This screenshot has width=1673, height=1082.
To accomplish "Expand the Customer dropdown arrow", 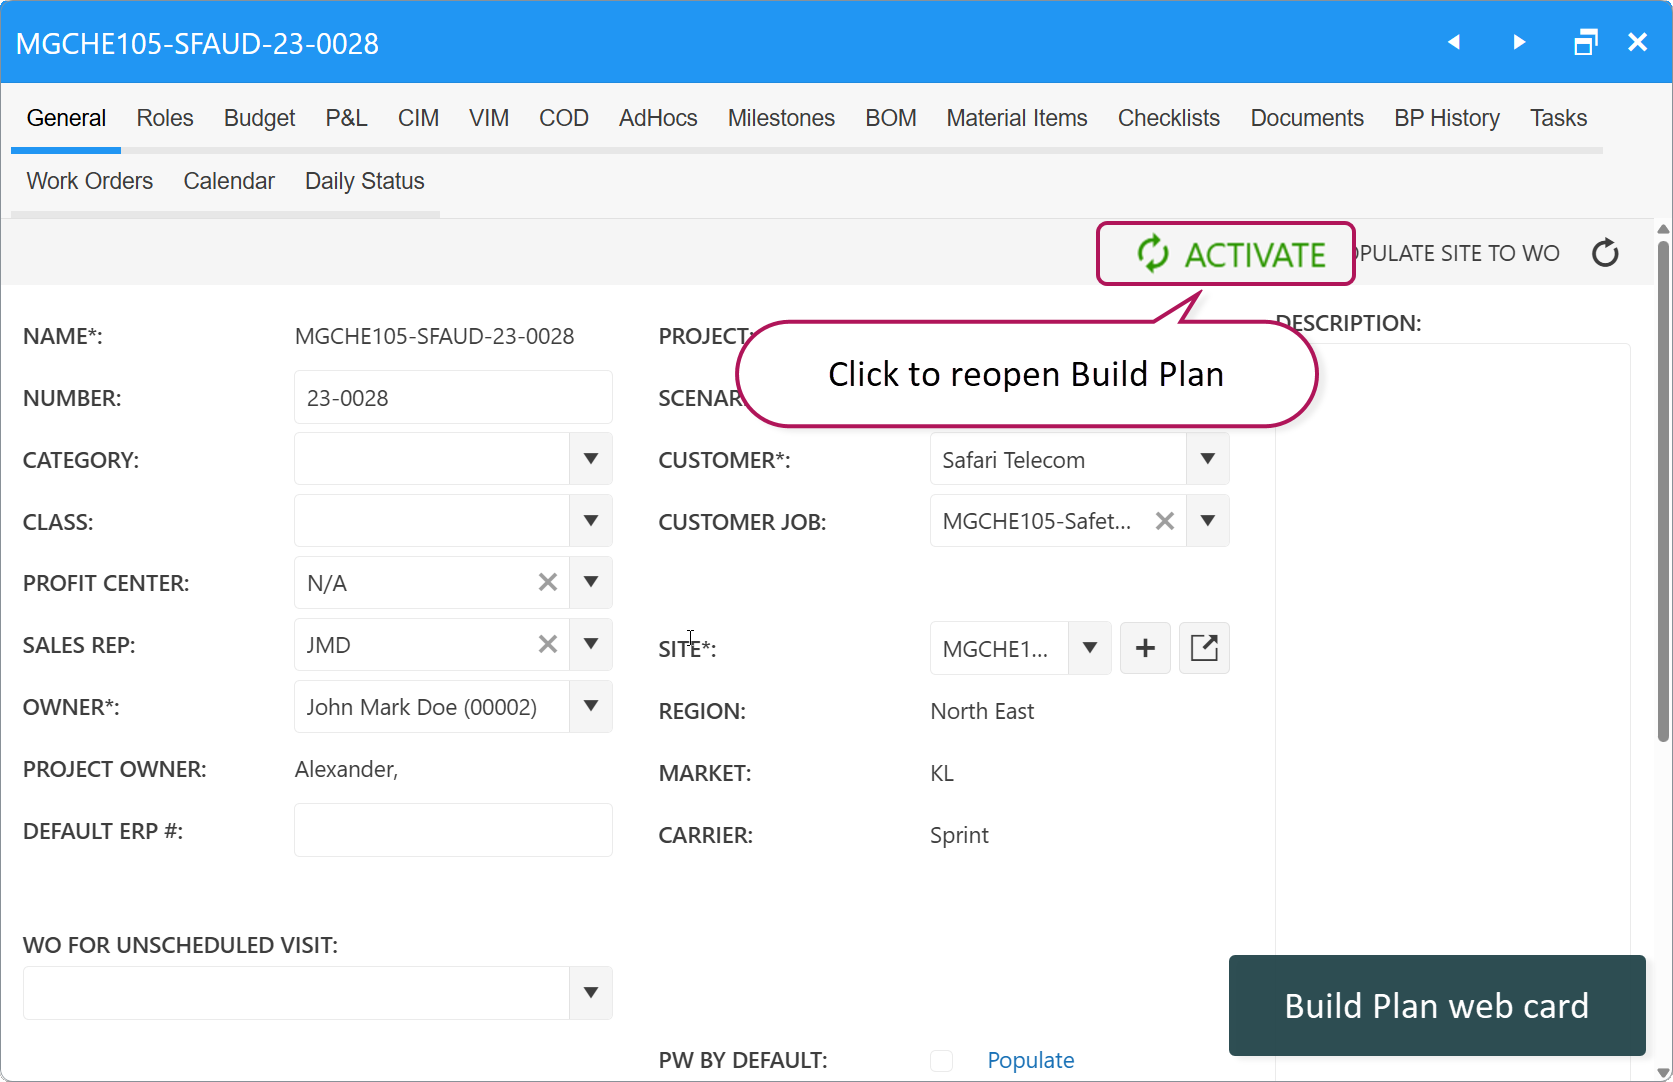I will (1208, 459).
